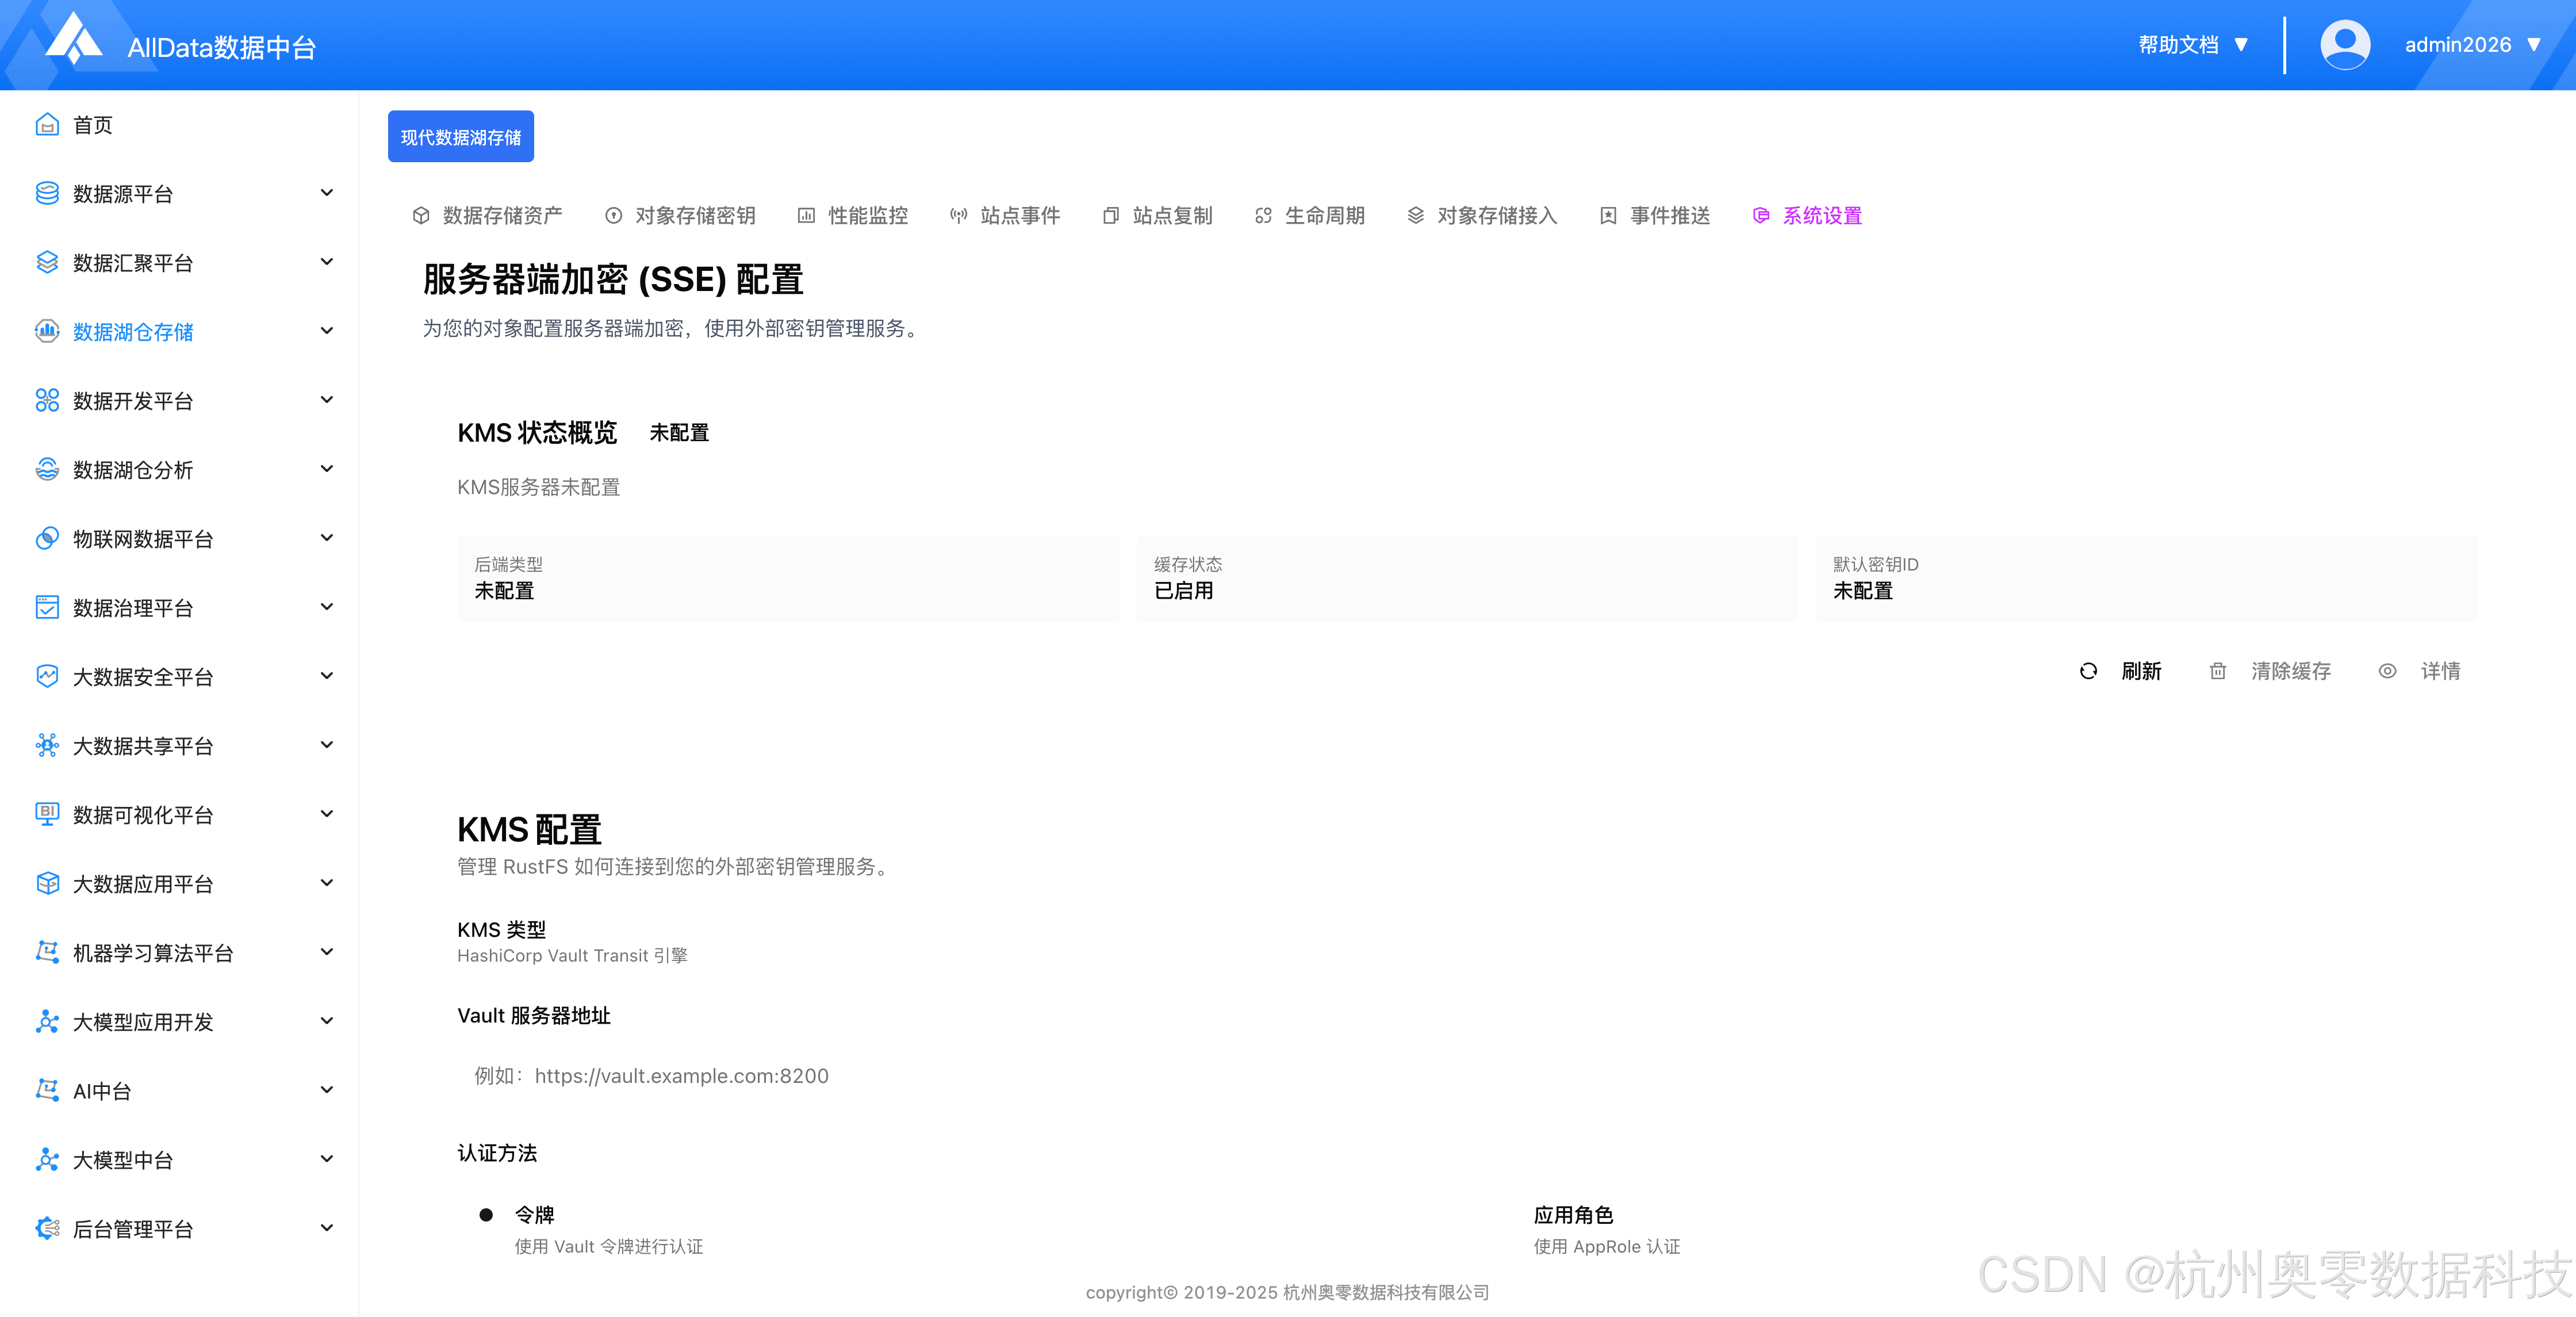
Task: Expand the 数据汇聚平台 menu chevron
Action: [x=326, y=262]
